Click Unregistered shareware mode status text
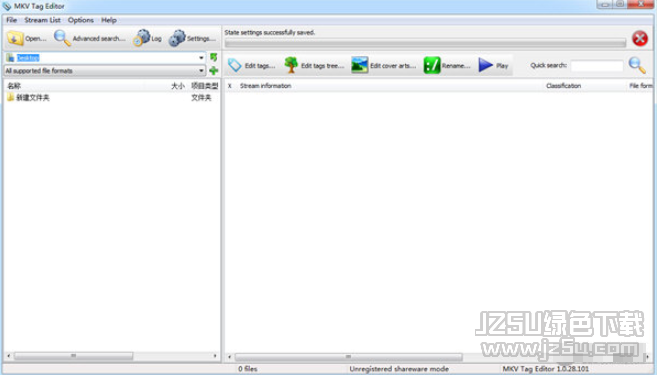657x375 pixels. click(x=399, y=369)
